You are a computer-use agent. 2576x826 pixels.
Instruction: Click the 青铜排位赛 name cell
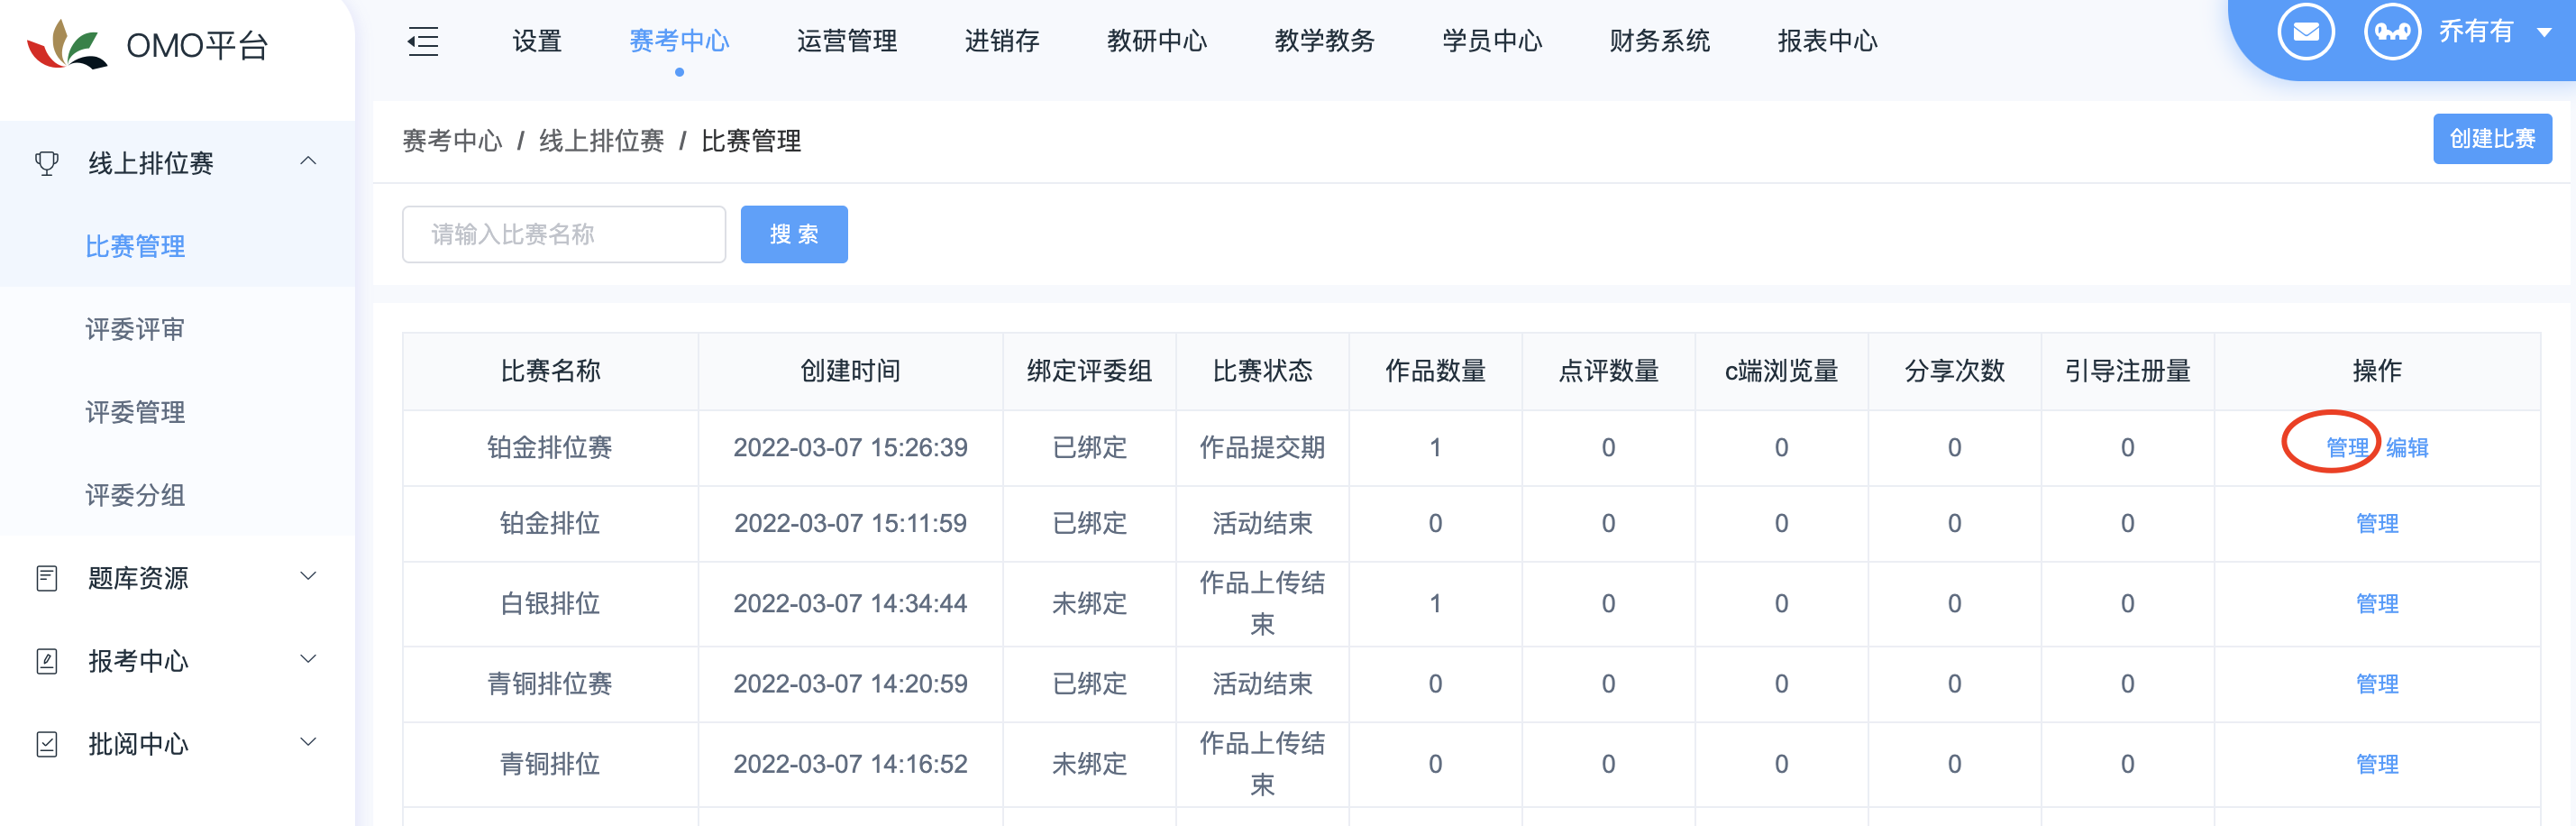tap(550, 684)
